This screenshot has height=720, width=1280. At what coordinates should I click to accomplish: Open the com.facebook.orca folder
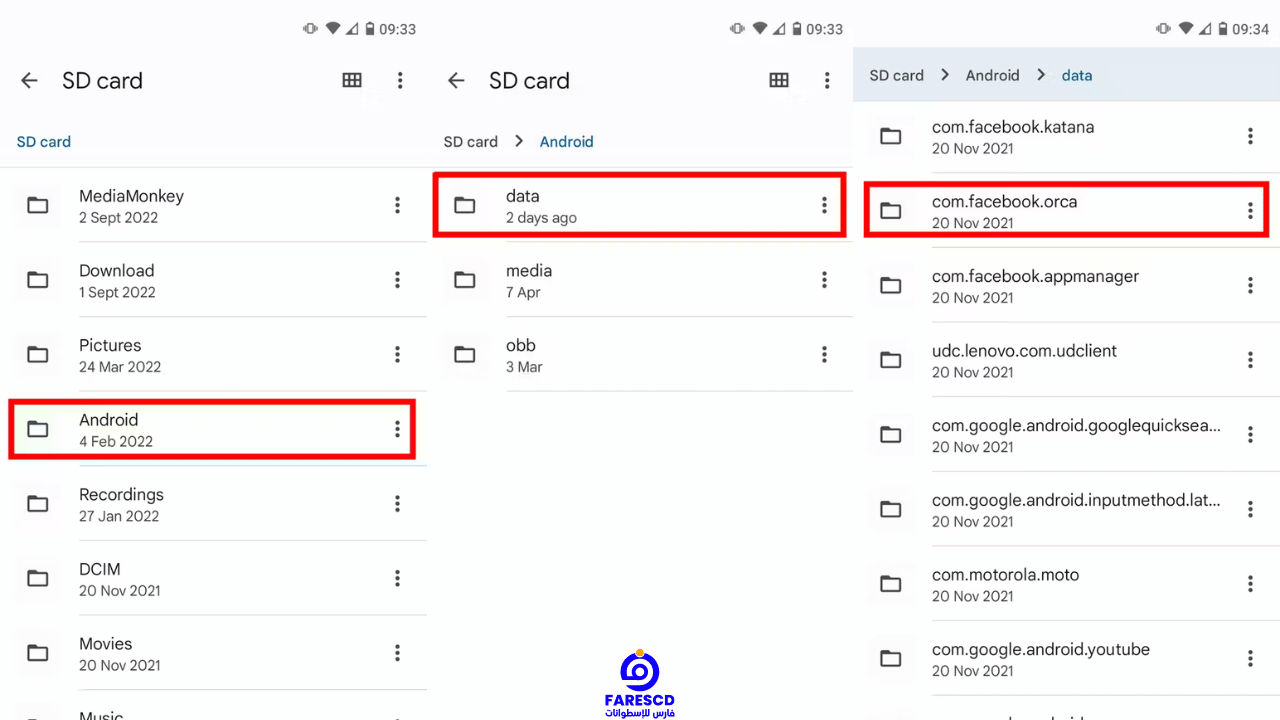1066,210
